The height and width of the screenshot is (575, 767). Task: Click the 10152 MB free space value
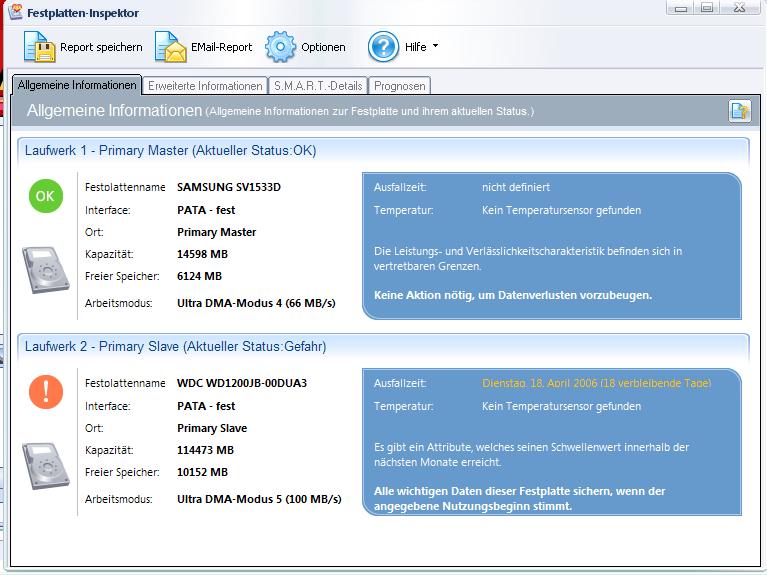202,472
